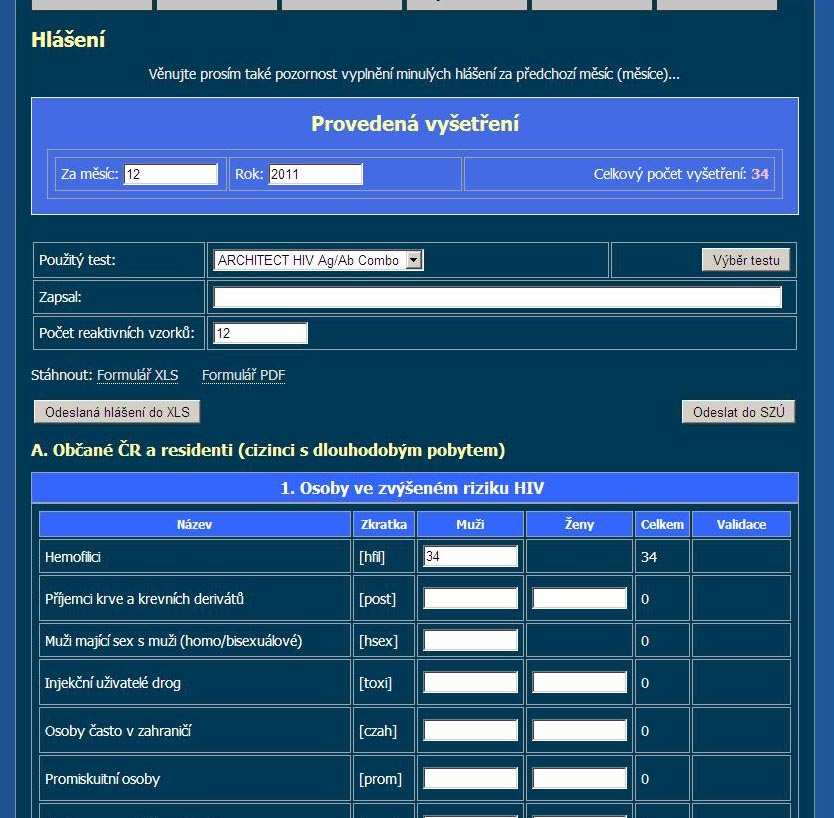
Task: Click the Název column header
Action: coord(195,524)
